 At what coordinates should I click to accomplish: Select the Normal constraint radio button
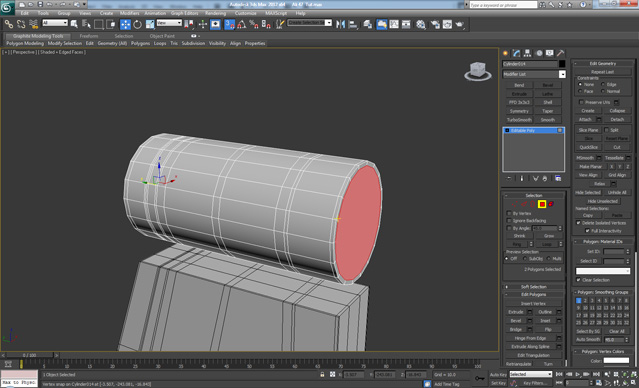[x=603, y=91]
